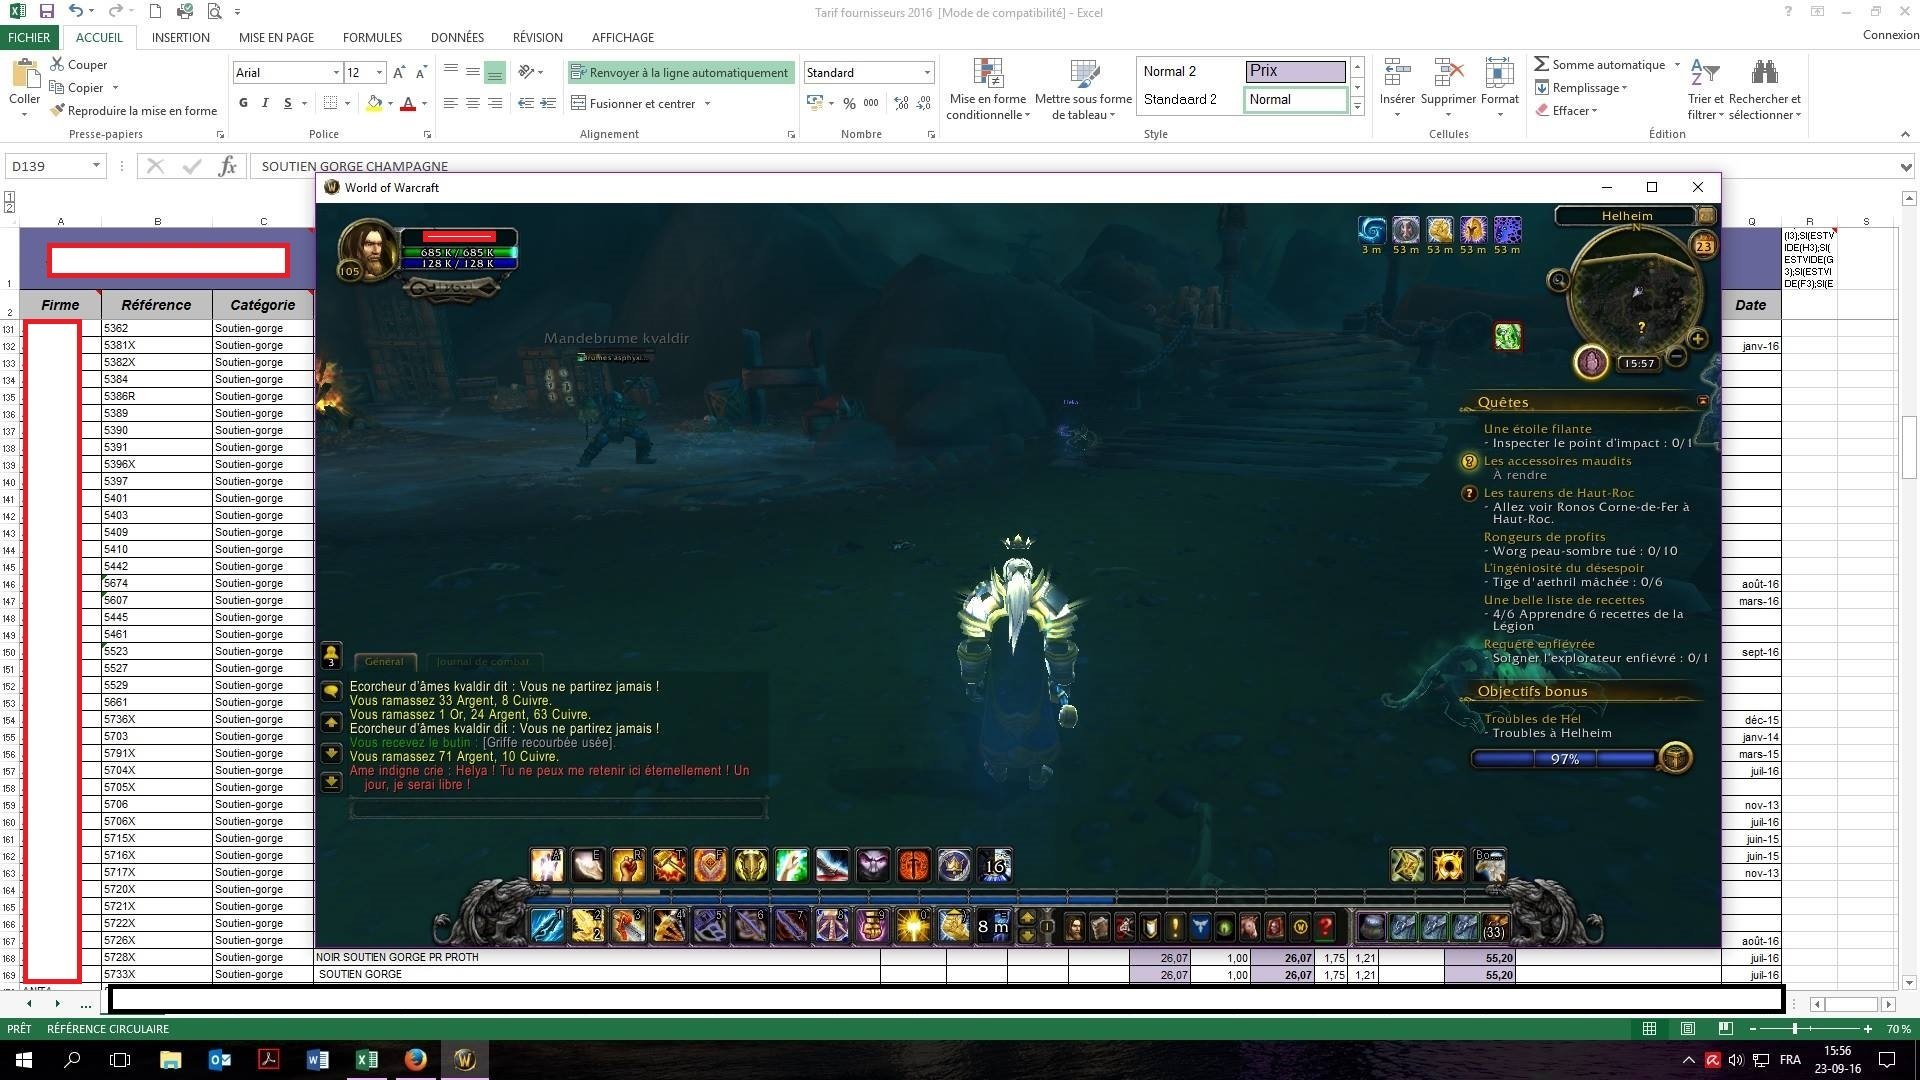This screenshot has width=1920, height=1080.
Task: Toggle bold G formatting
Action: click(243, 103)
